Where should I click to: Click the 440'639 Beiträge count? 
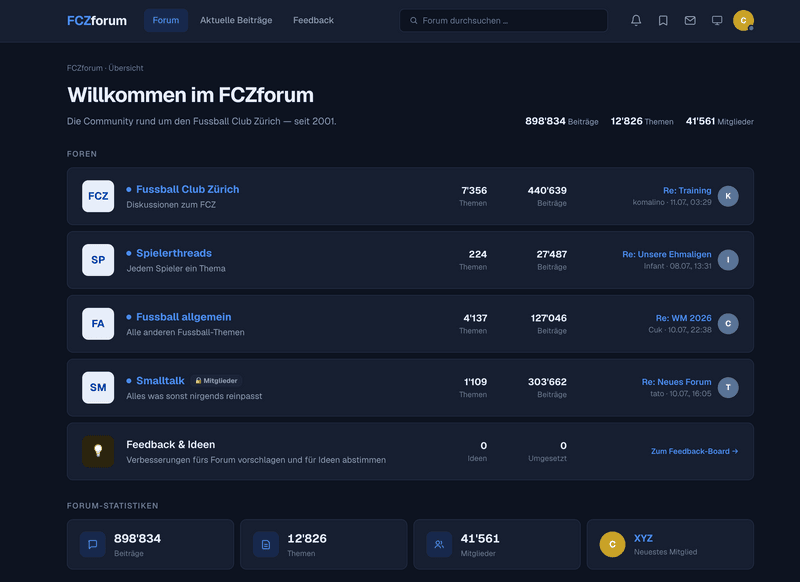(x=547, y=190)
